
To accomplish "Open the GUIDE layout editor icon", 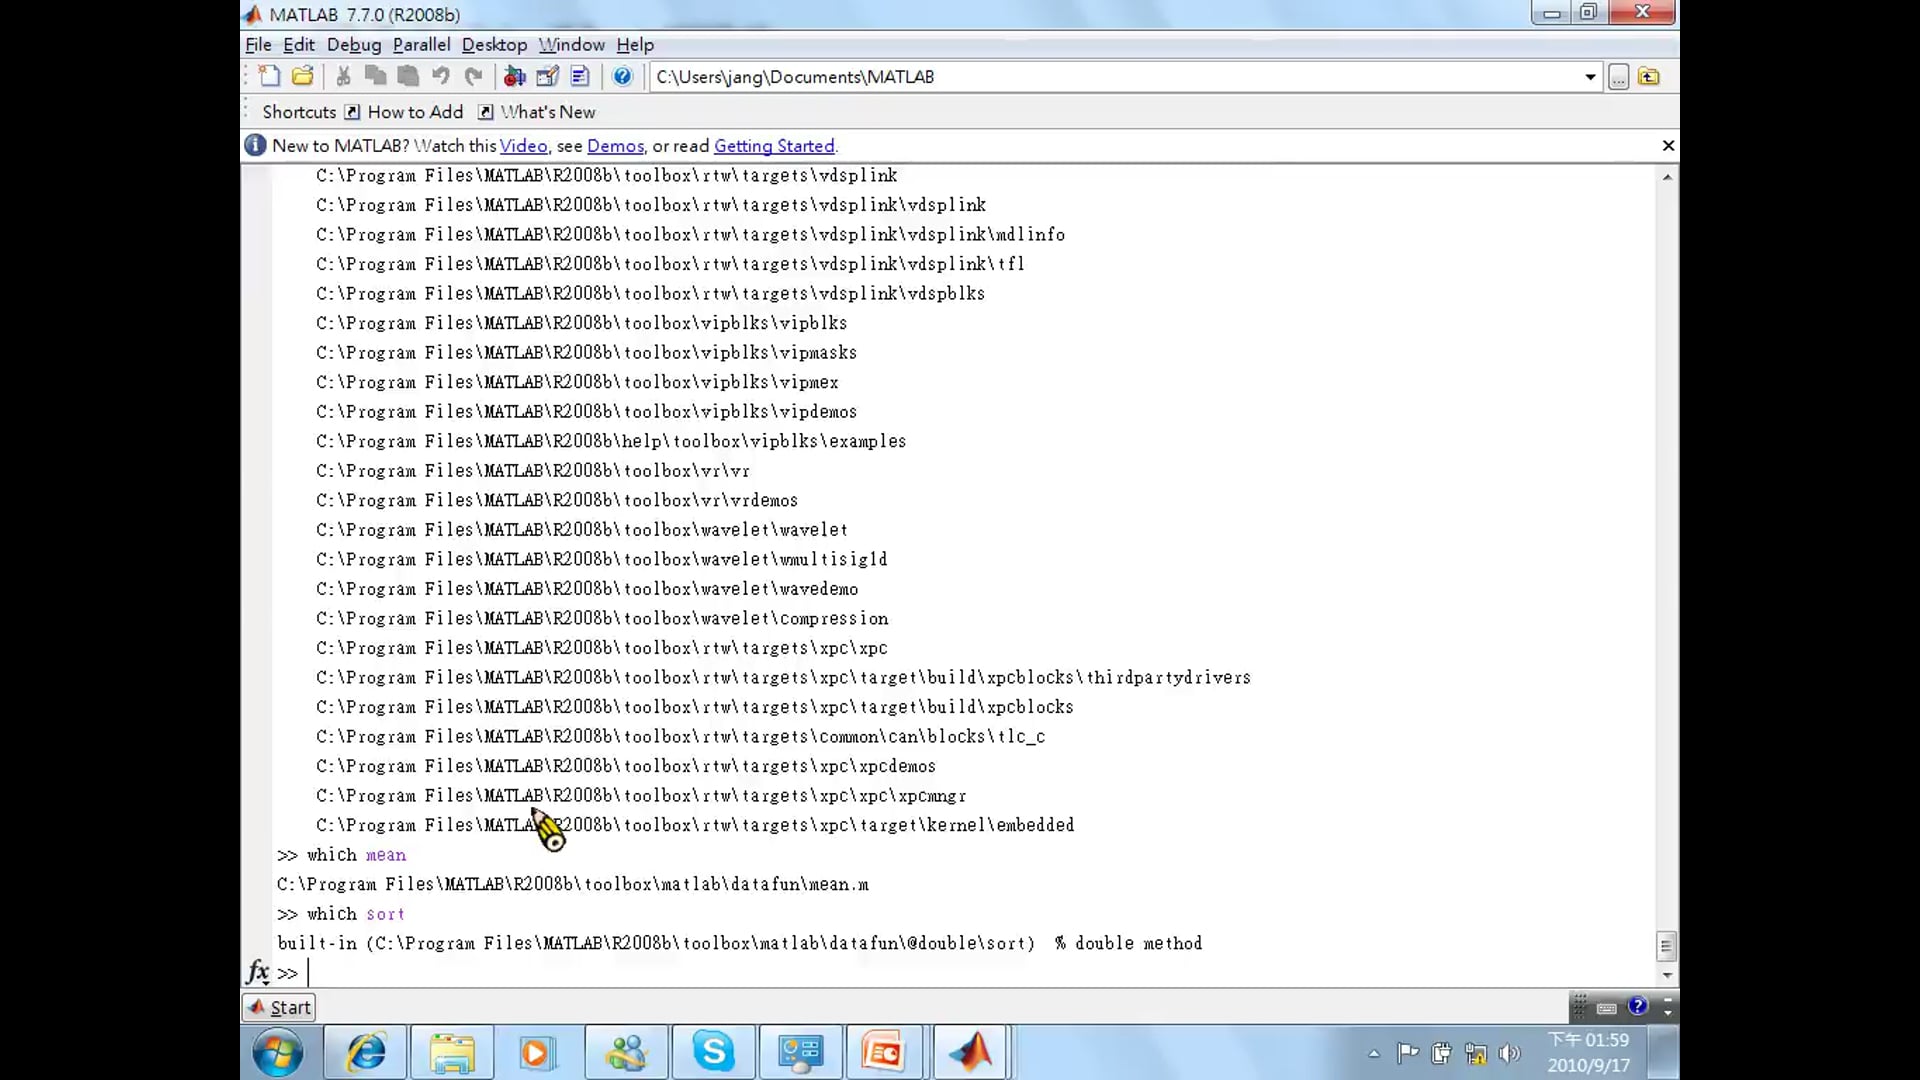I will (547, 76).
